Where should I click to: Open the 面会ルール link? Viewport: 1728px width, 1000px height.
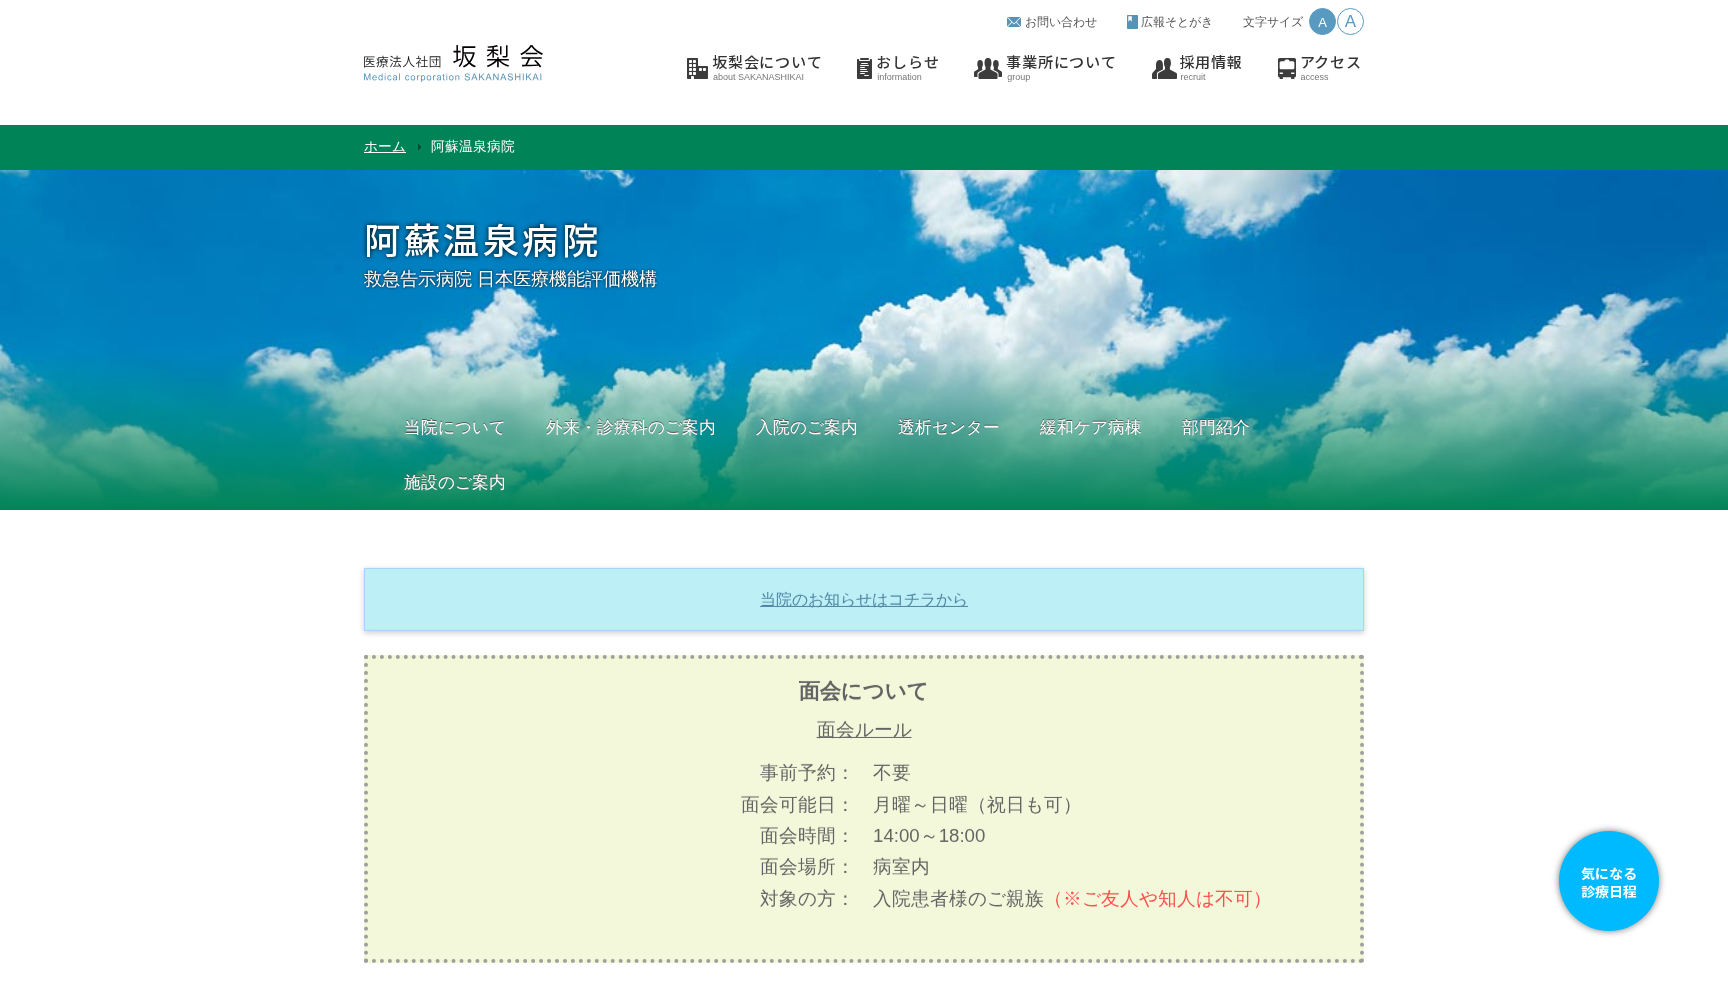pos(862,730)
